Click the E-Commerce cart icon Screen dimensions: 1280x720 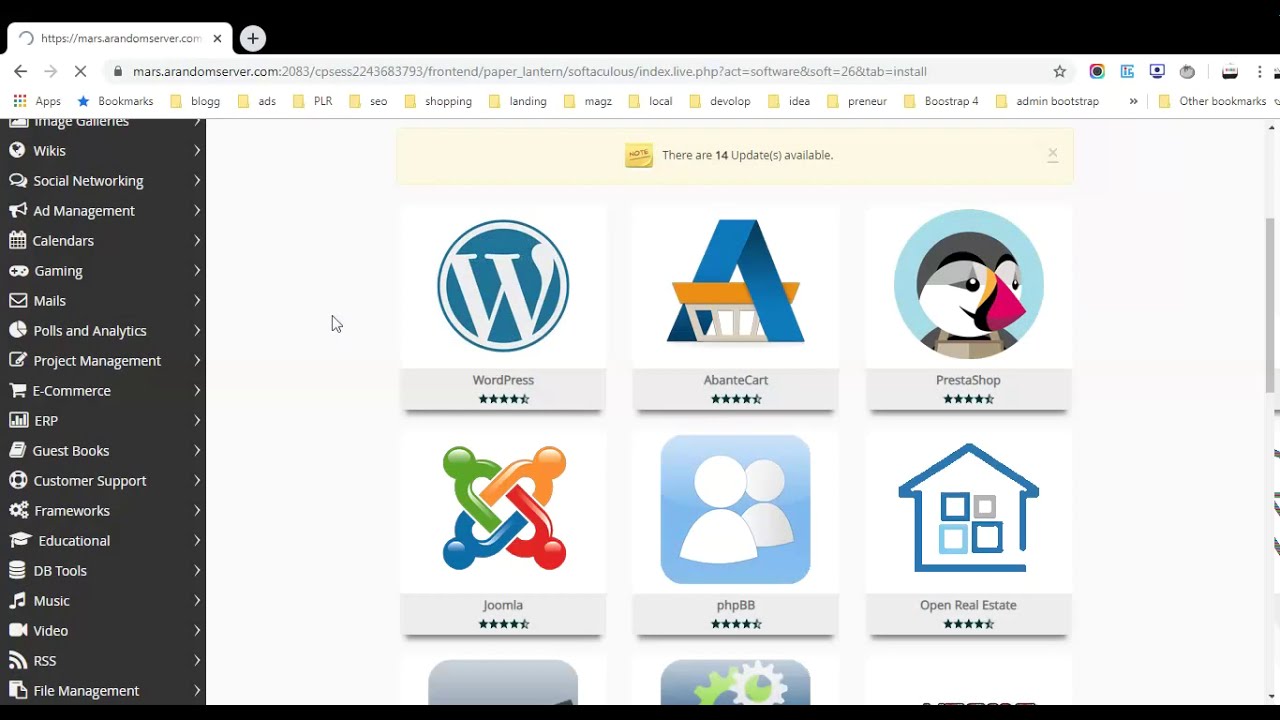(x=16, y=390)
